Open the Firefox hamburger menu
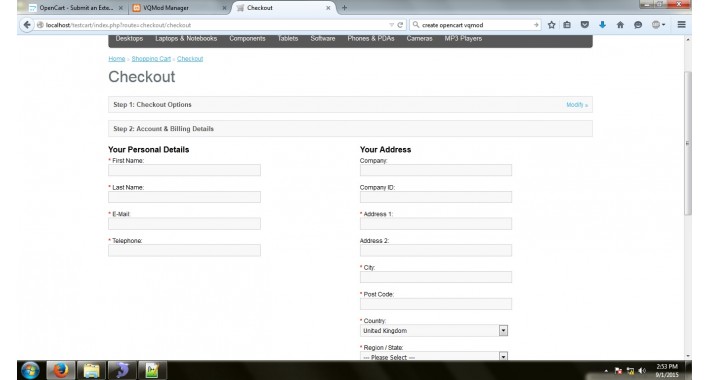The image size is (710, 380). click(x=681, y=25)
